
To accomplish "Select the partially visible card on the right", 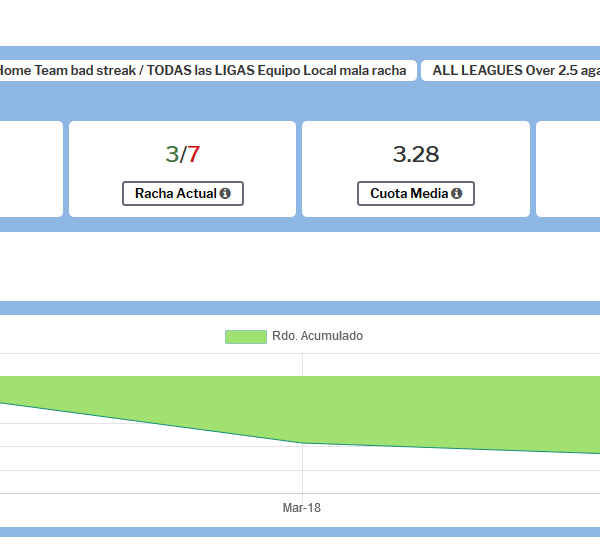I will (568, 169).
